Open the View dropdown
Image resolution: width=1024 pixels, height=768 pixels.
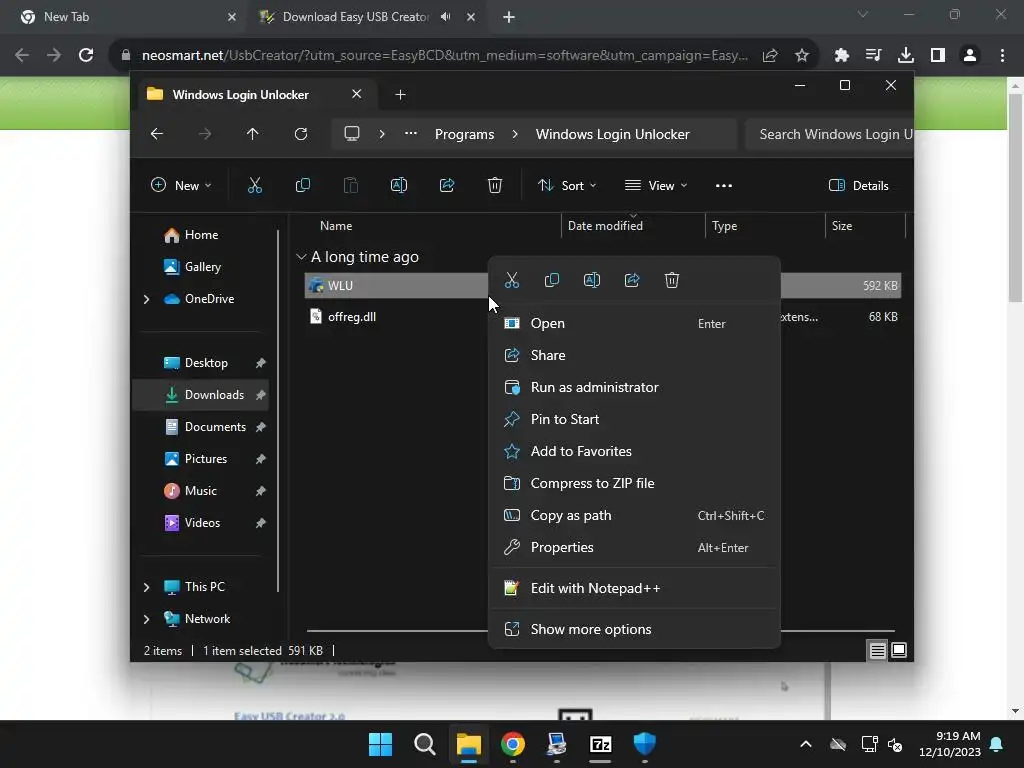tap(656, 185)
